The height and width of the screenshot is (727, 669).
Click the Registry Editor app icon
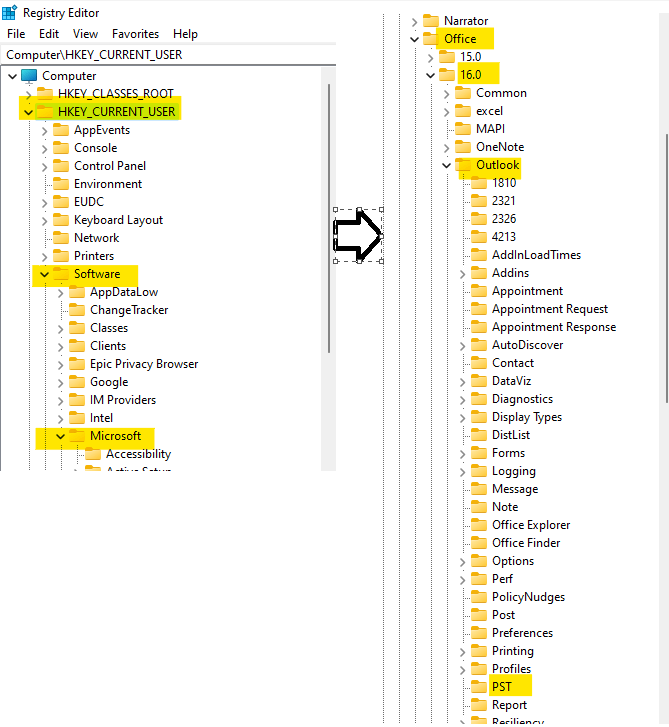coord(9,13)
